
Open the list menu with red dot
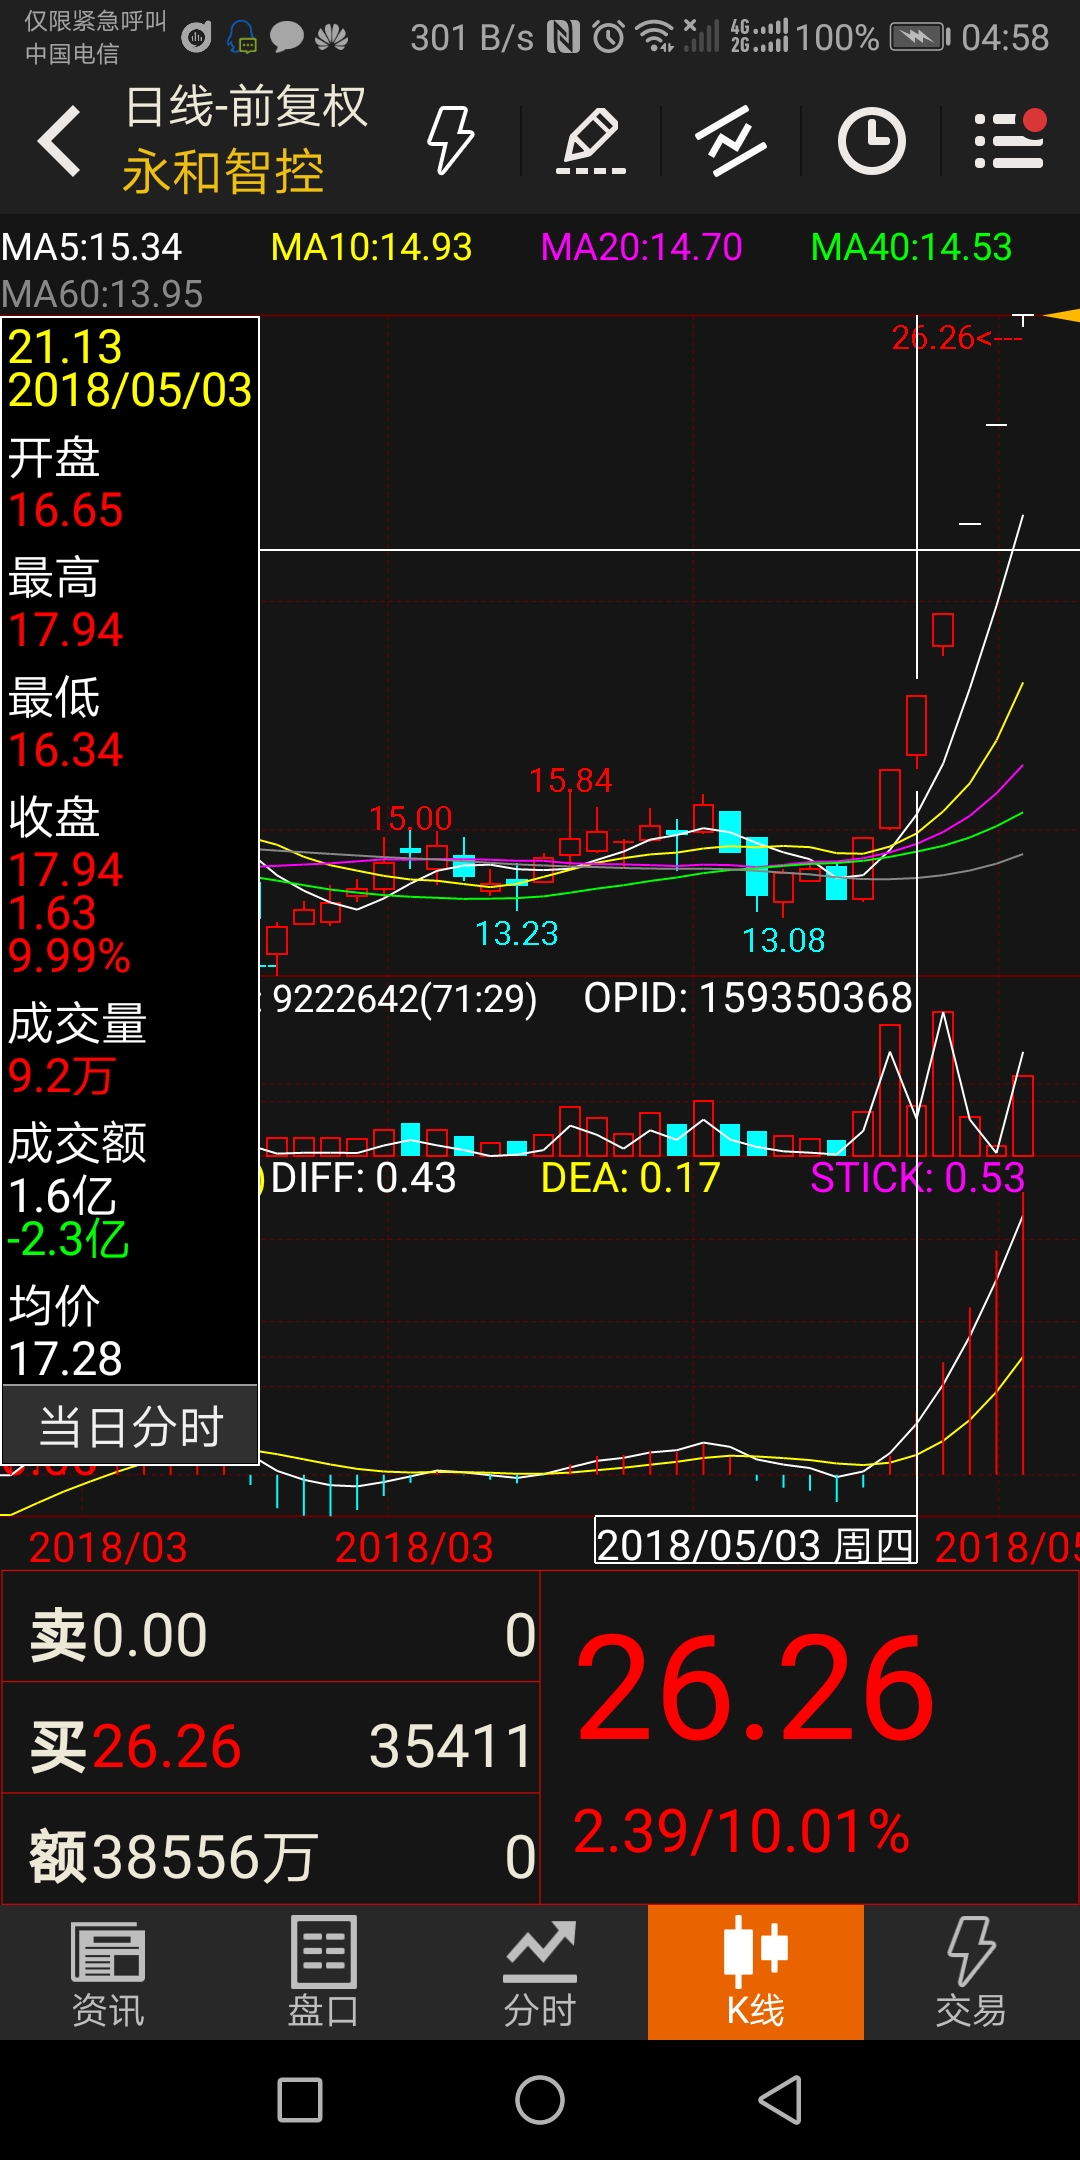[x=1010, y=141]
